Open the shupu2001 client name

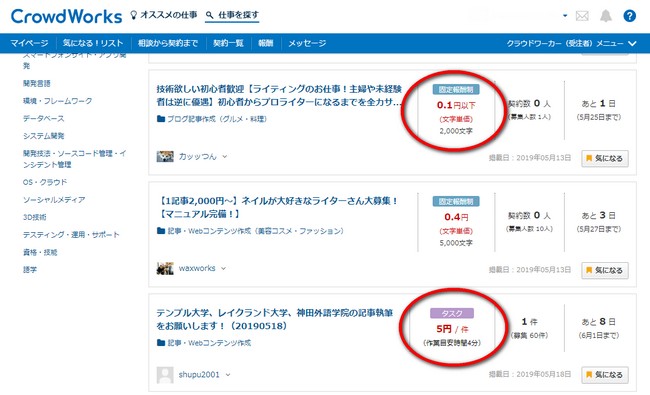[x=199, y=375]
